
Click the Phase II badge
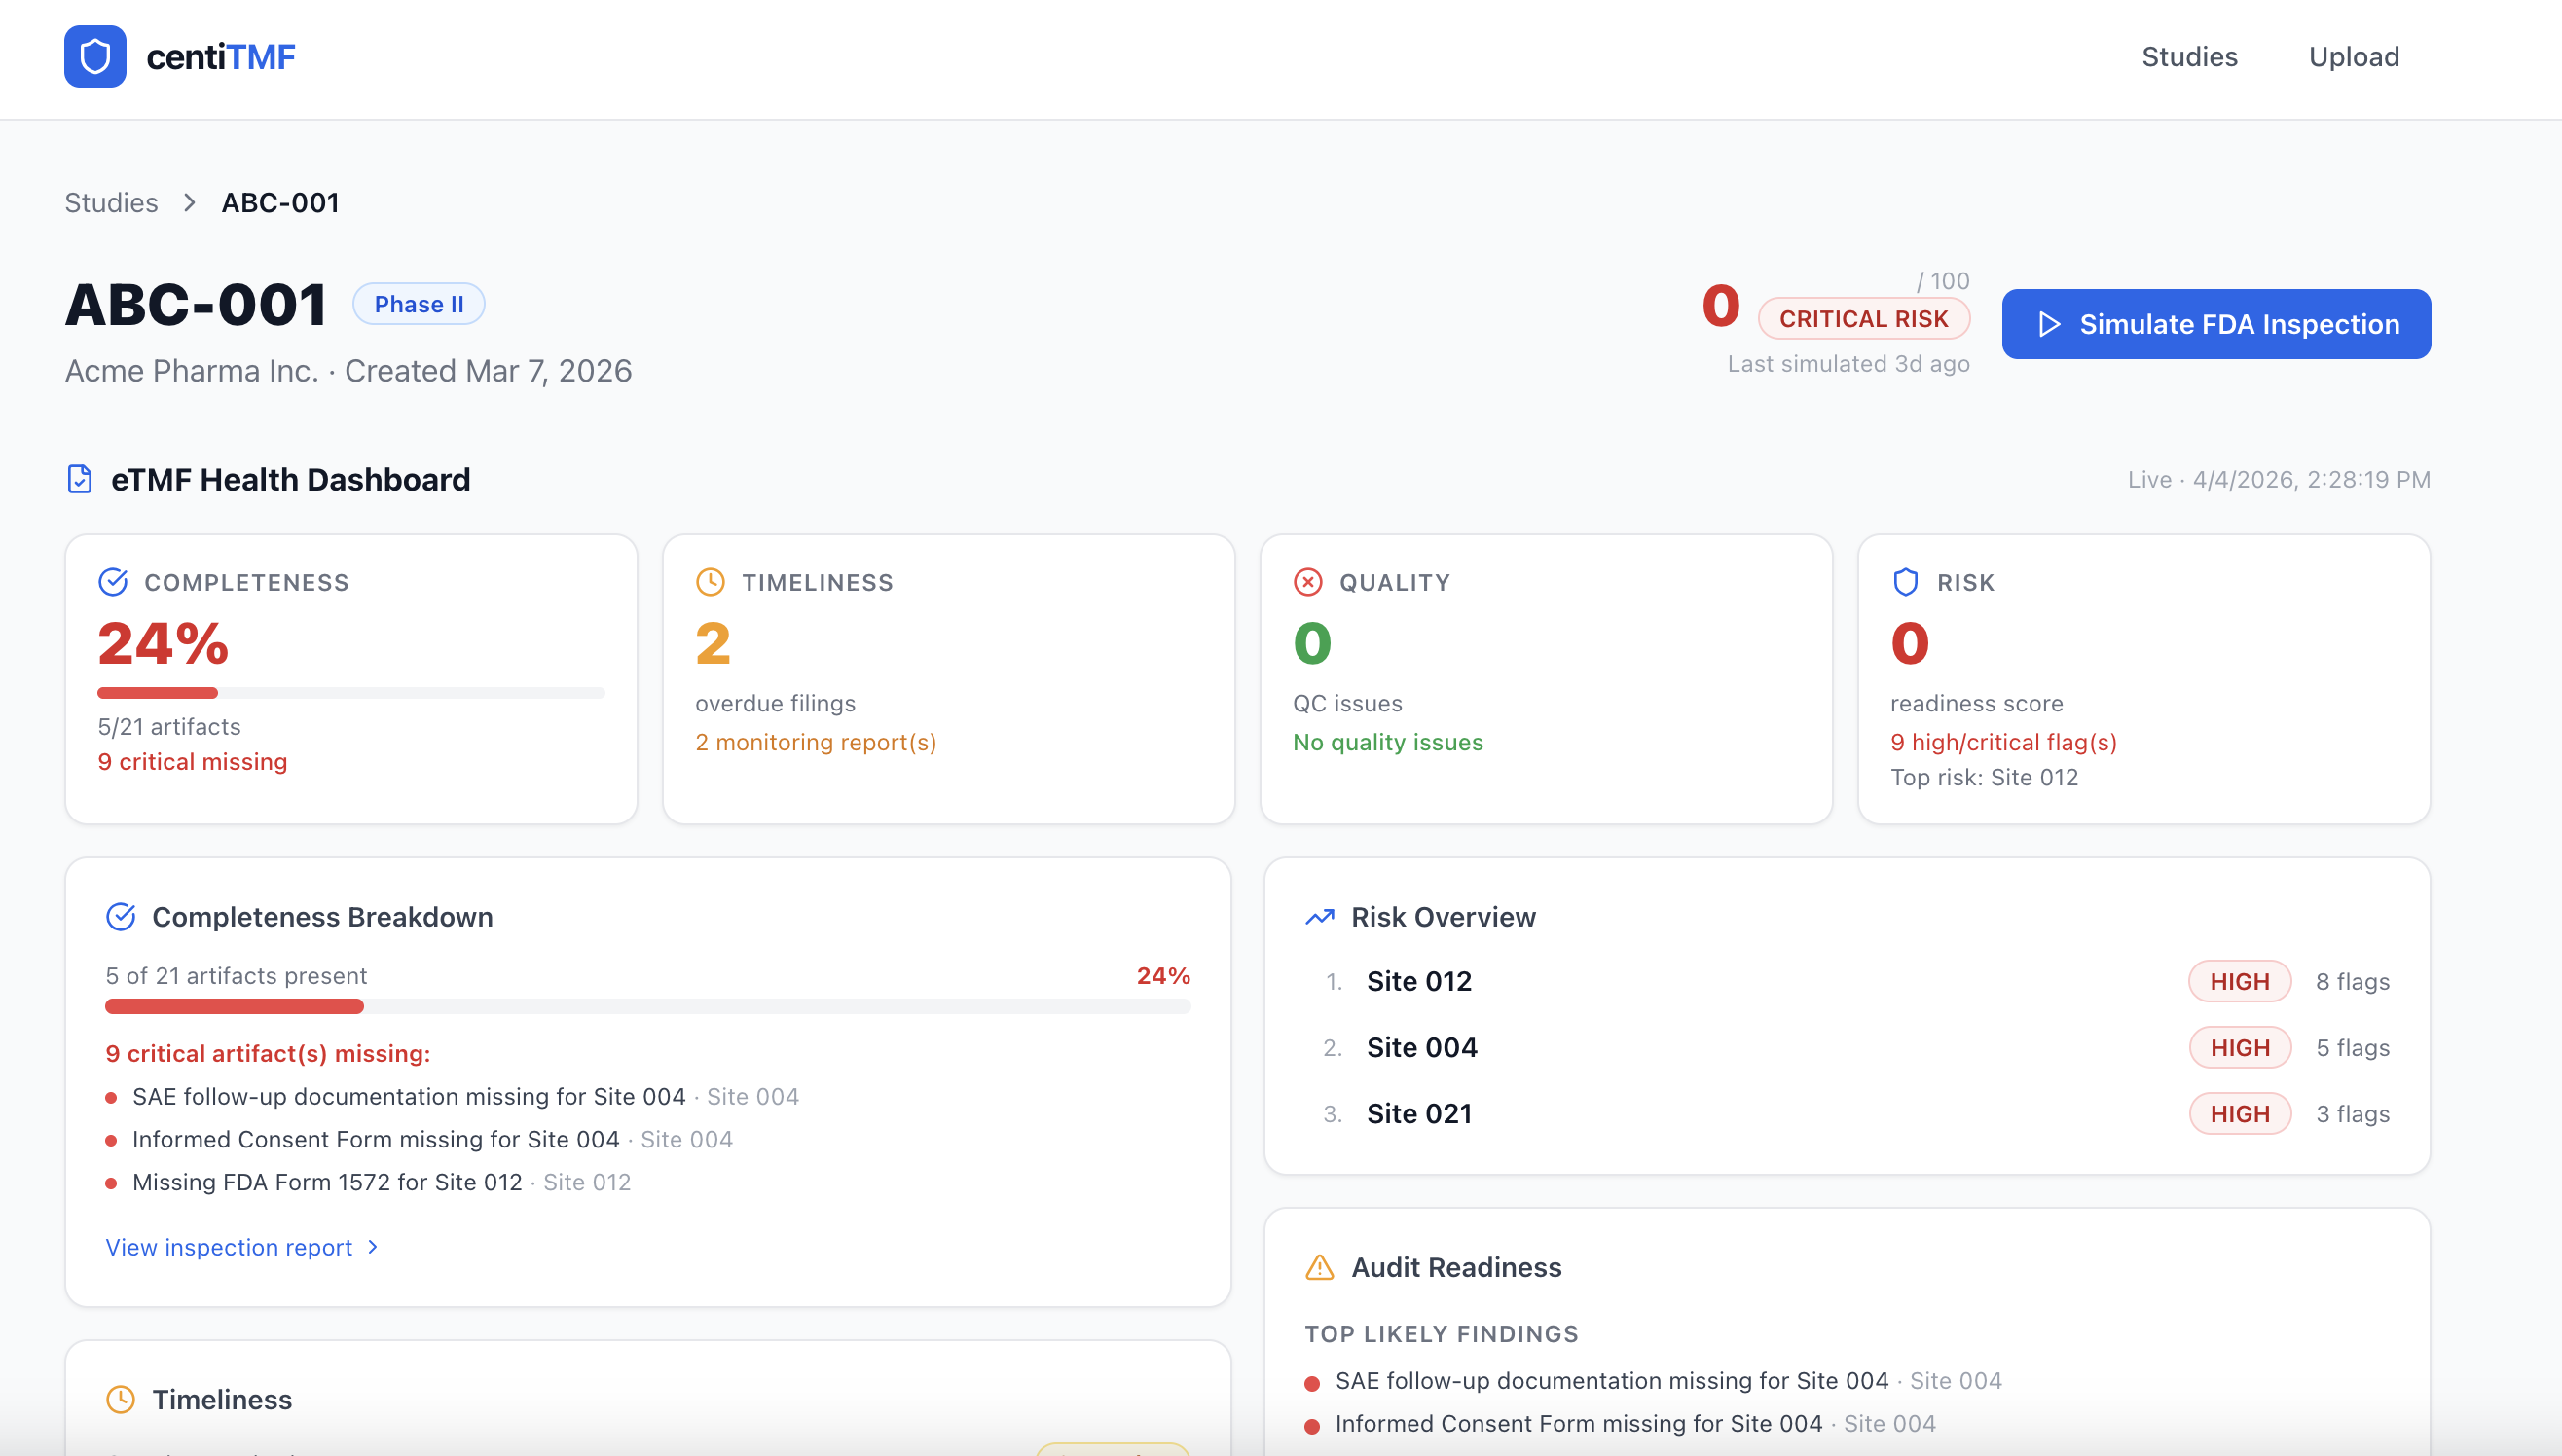[x=418, y=304]
